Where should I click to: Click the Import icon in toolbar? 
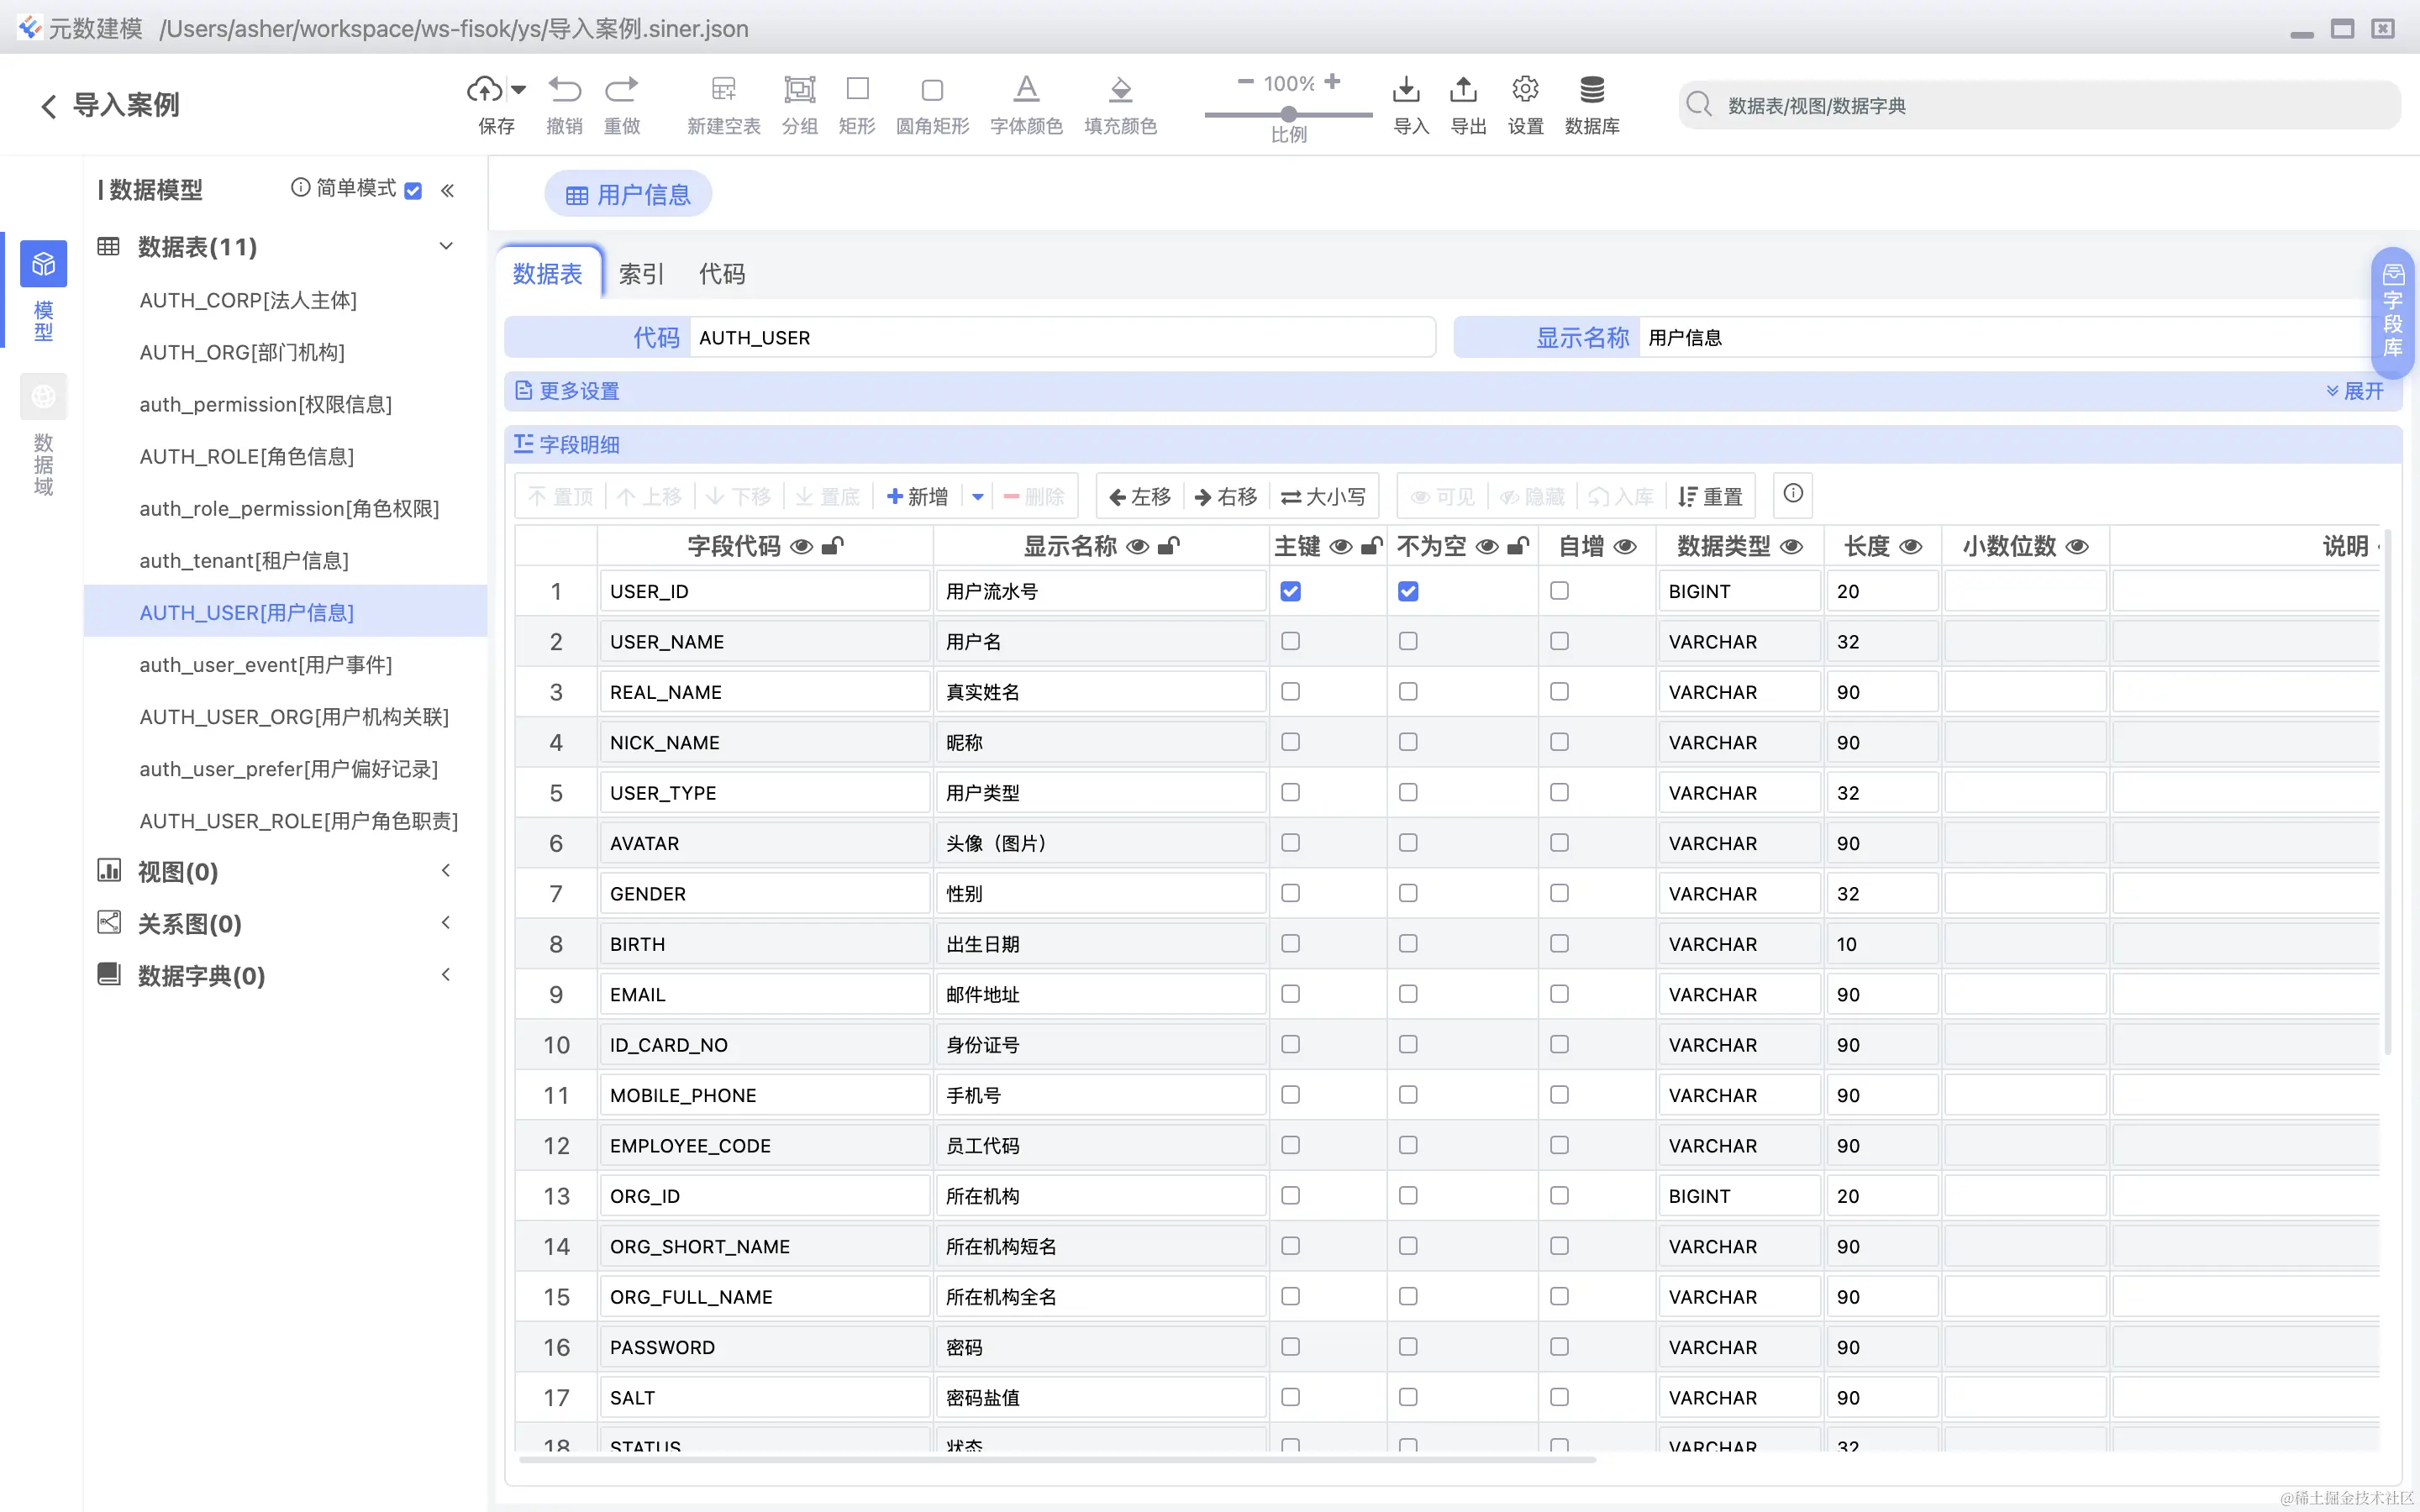(x=1407, y=90)
